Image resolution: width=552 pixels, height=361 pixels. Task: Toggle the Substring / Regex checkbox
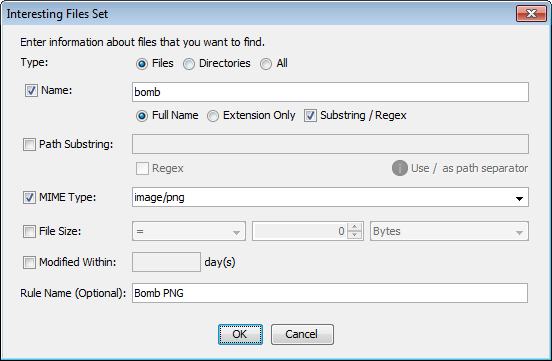(x=310, y=116)
